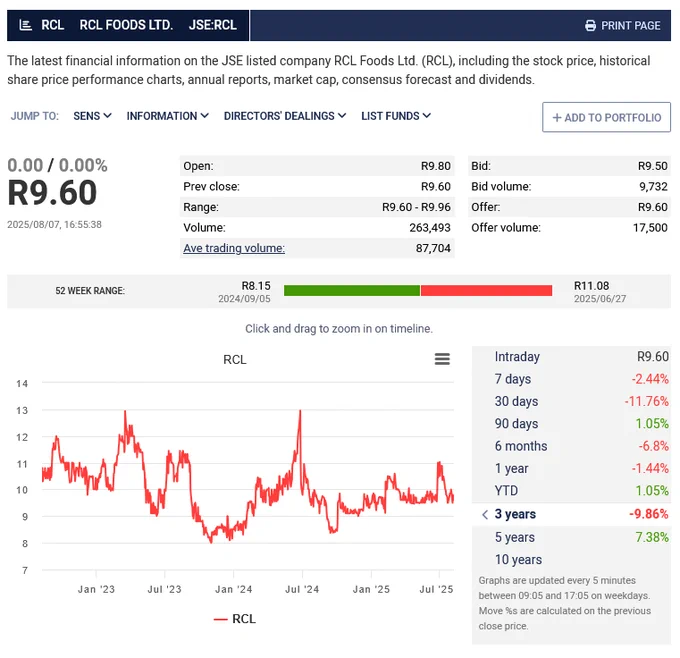The height and width of the screenshot is (658, 680).
Task: Show the 6 months chart period
Action: pyautogui.click(x=571, y=446)
